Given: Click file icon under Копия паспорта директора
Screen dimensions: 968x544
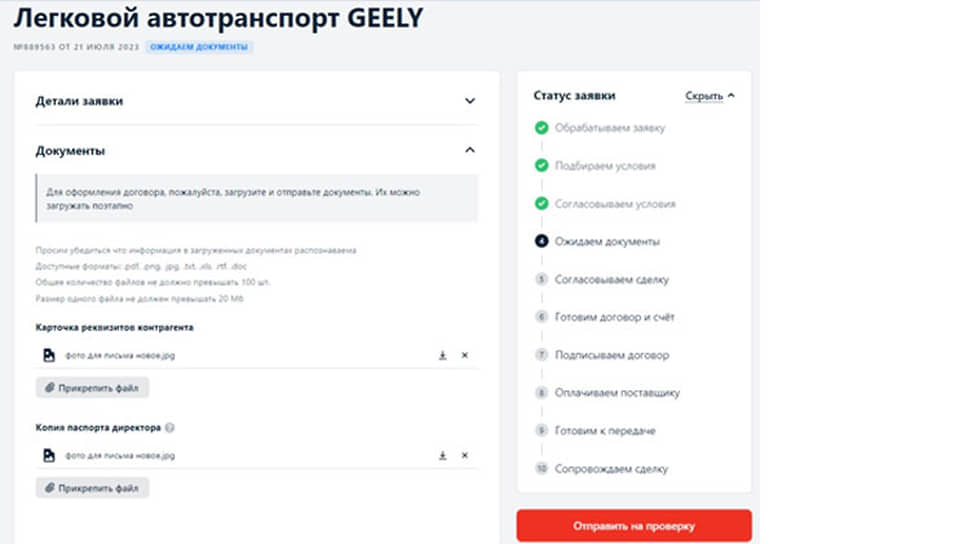Looking at the screenshot, I should (x=49, y=455).
